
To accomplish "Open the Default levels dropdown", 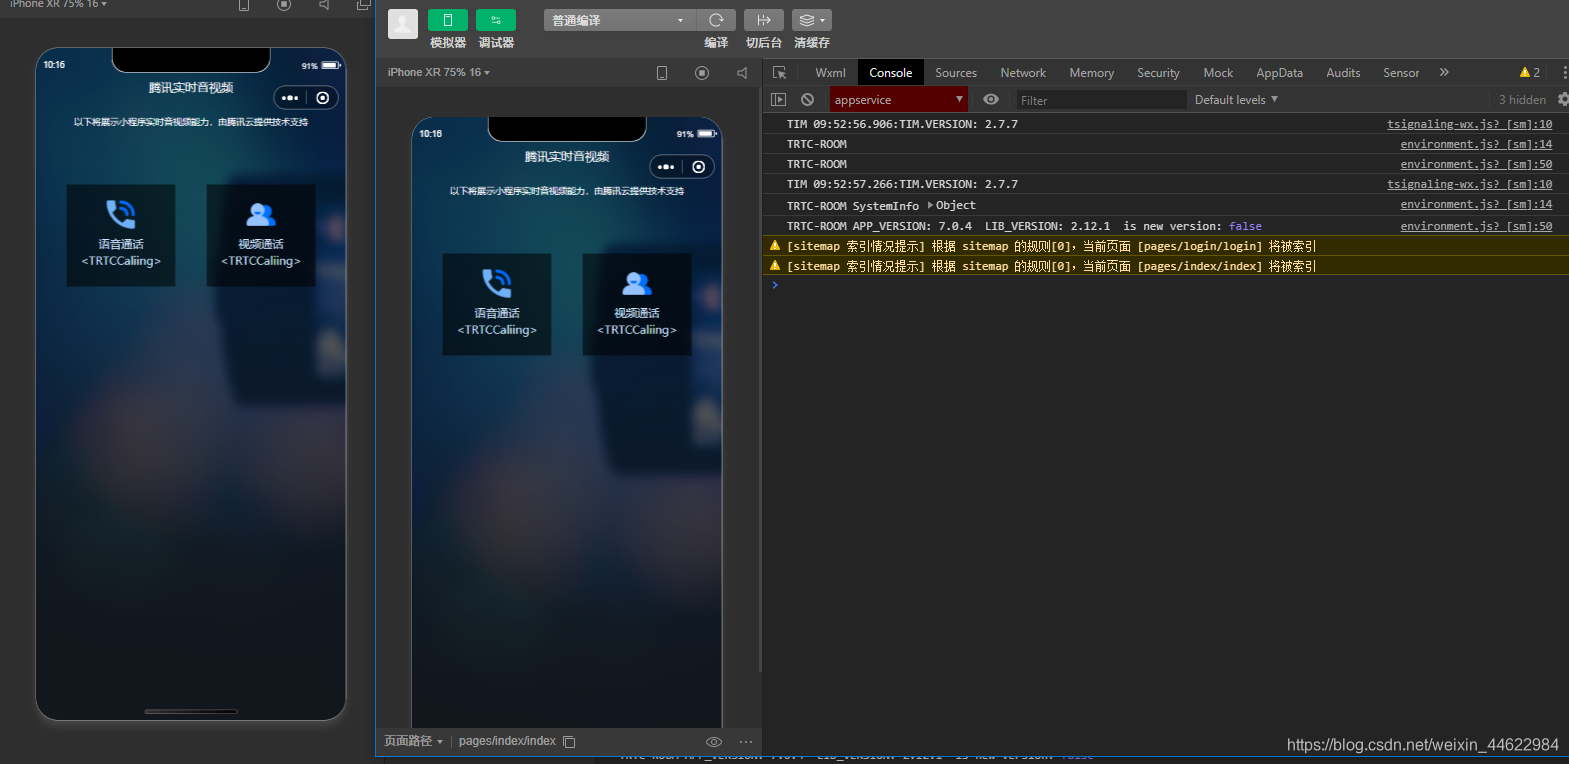I will [1237, 100].
